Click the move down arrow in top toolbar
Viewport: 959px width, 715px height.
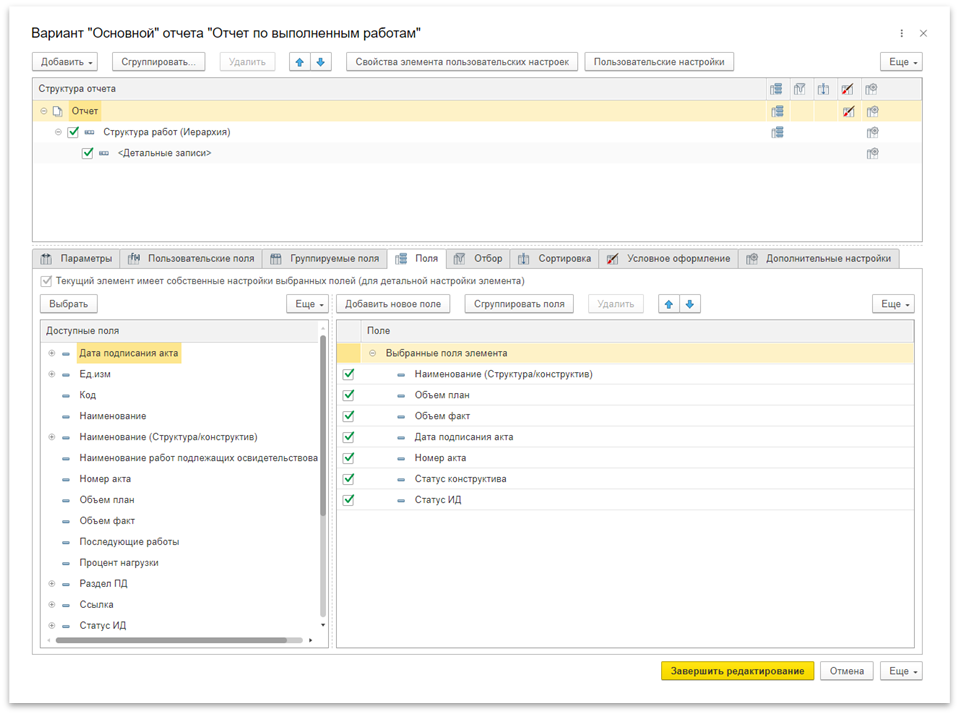click(320, 62)
